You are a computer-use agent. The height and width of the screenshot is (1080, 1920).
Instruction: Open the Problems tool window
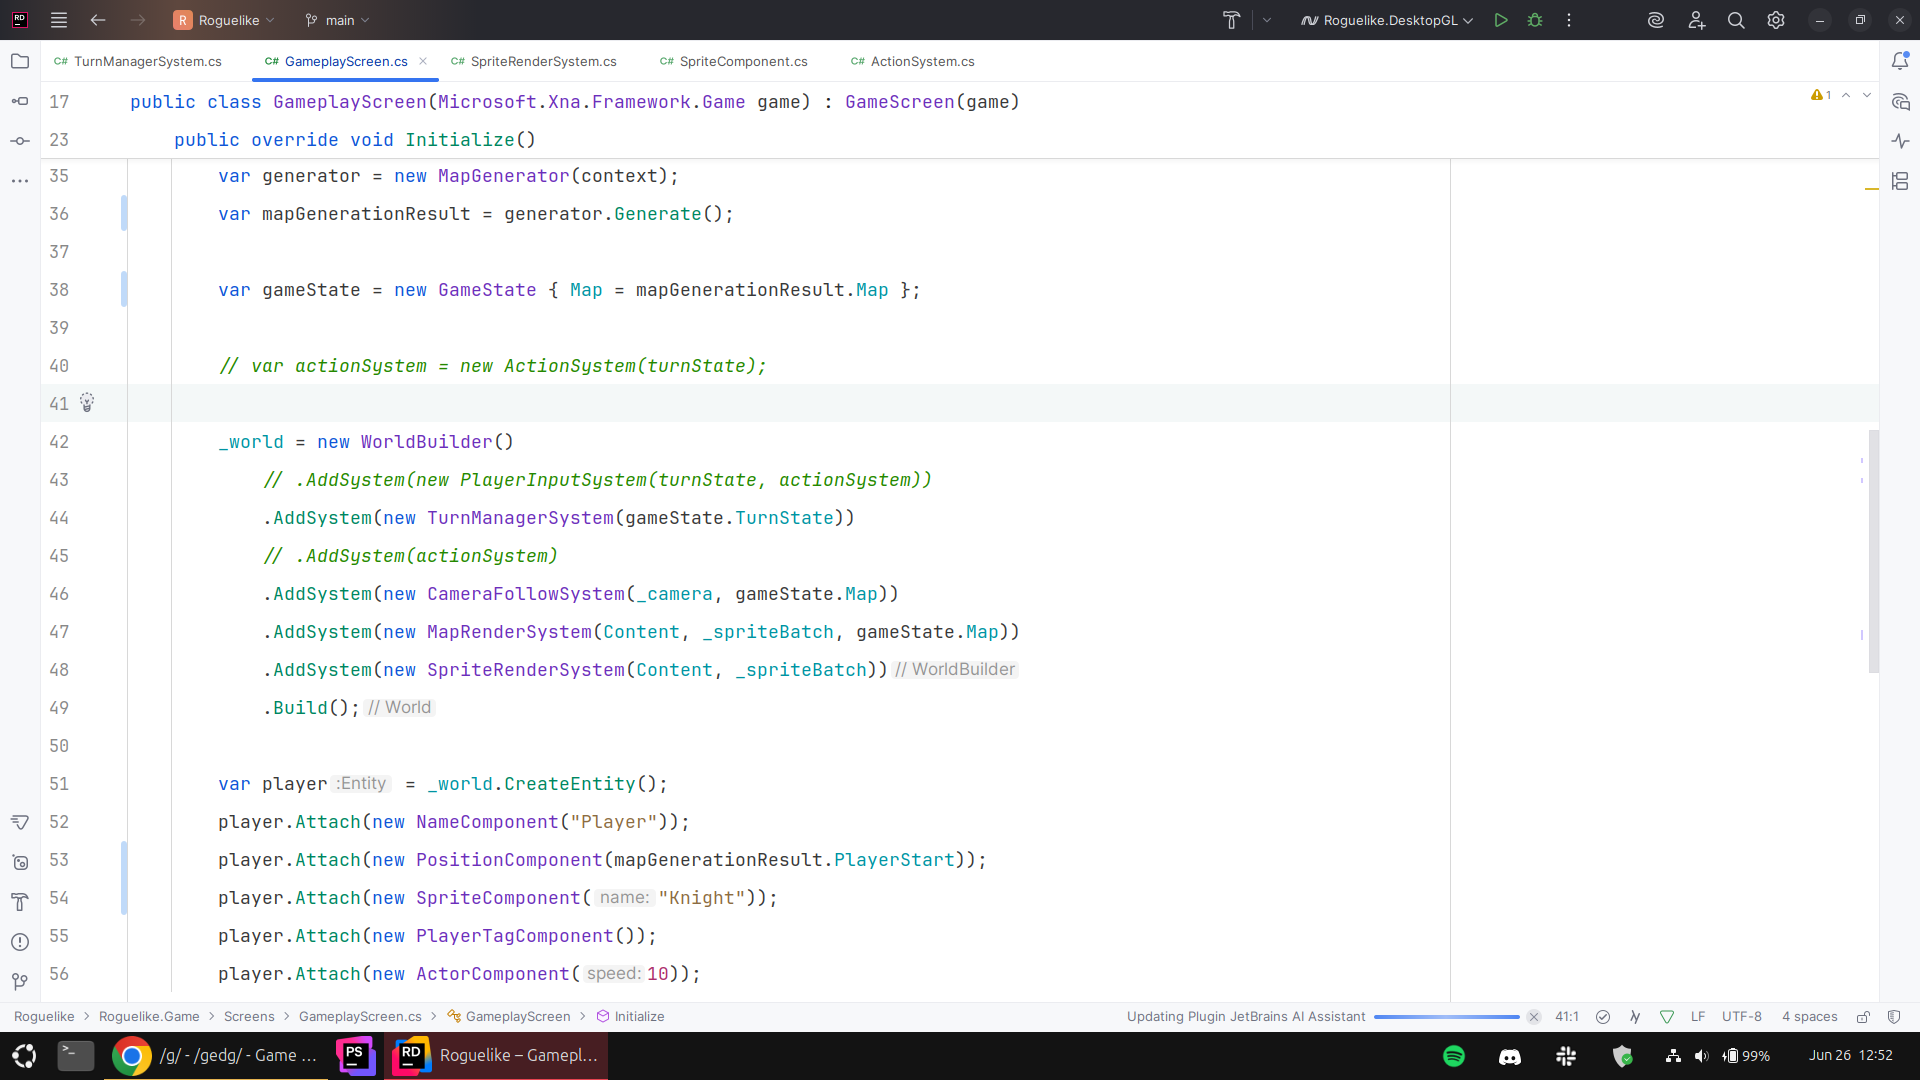20,942
